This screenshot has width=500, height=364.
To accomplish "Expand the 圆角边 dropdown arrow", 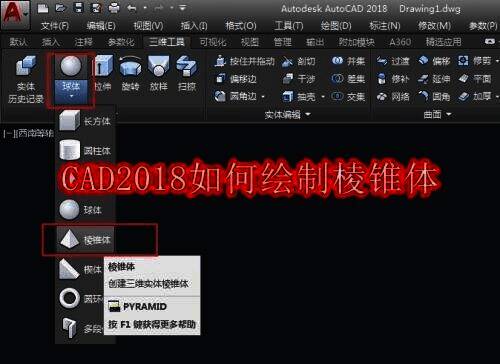I will pyautogui.click(x=263, y=97).
